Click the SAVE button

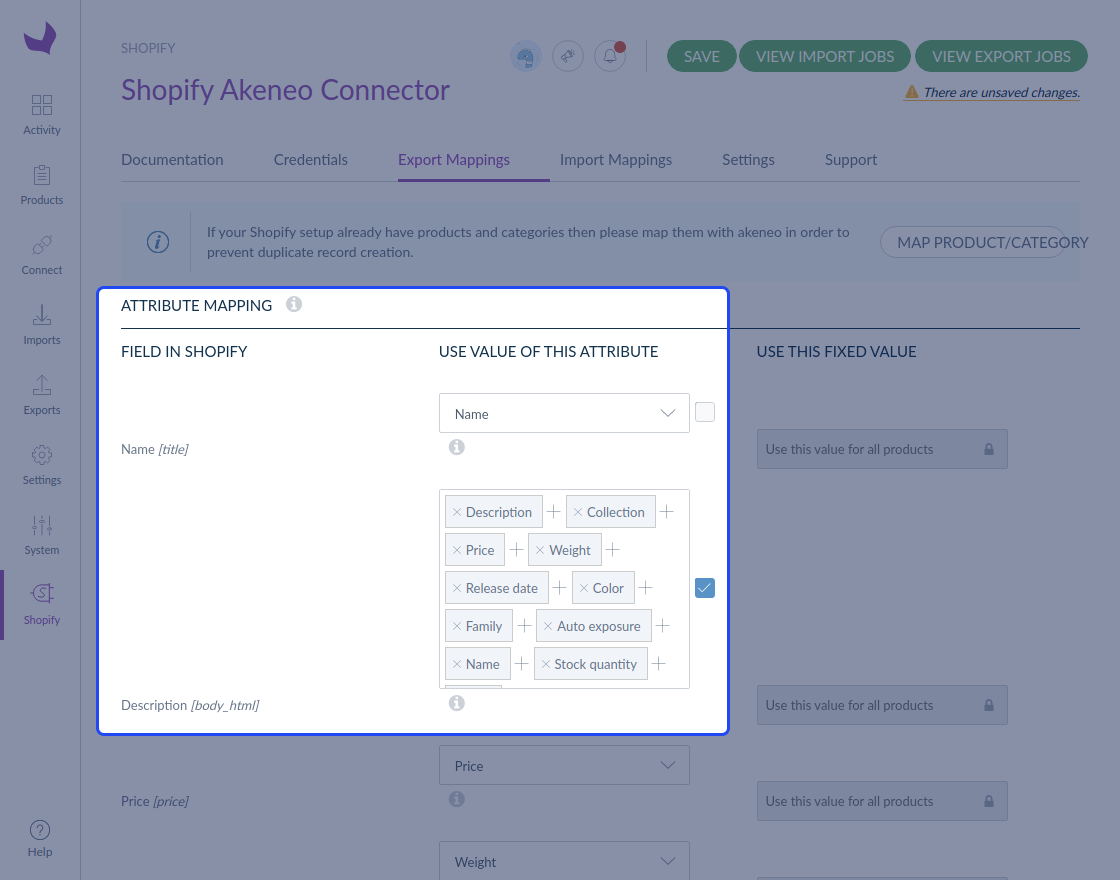click(701, 56)
